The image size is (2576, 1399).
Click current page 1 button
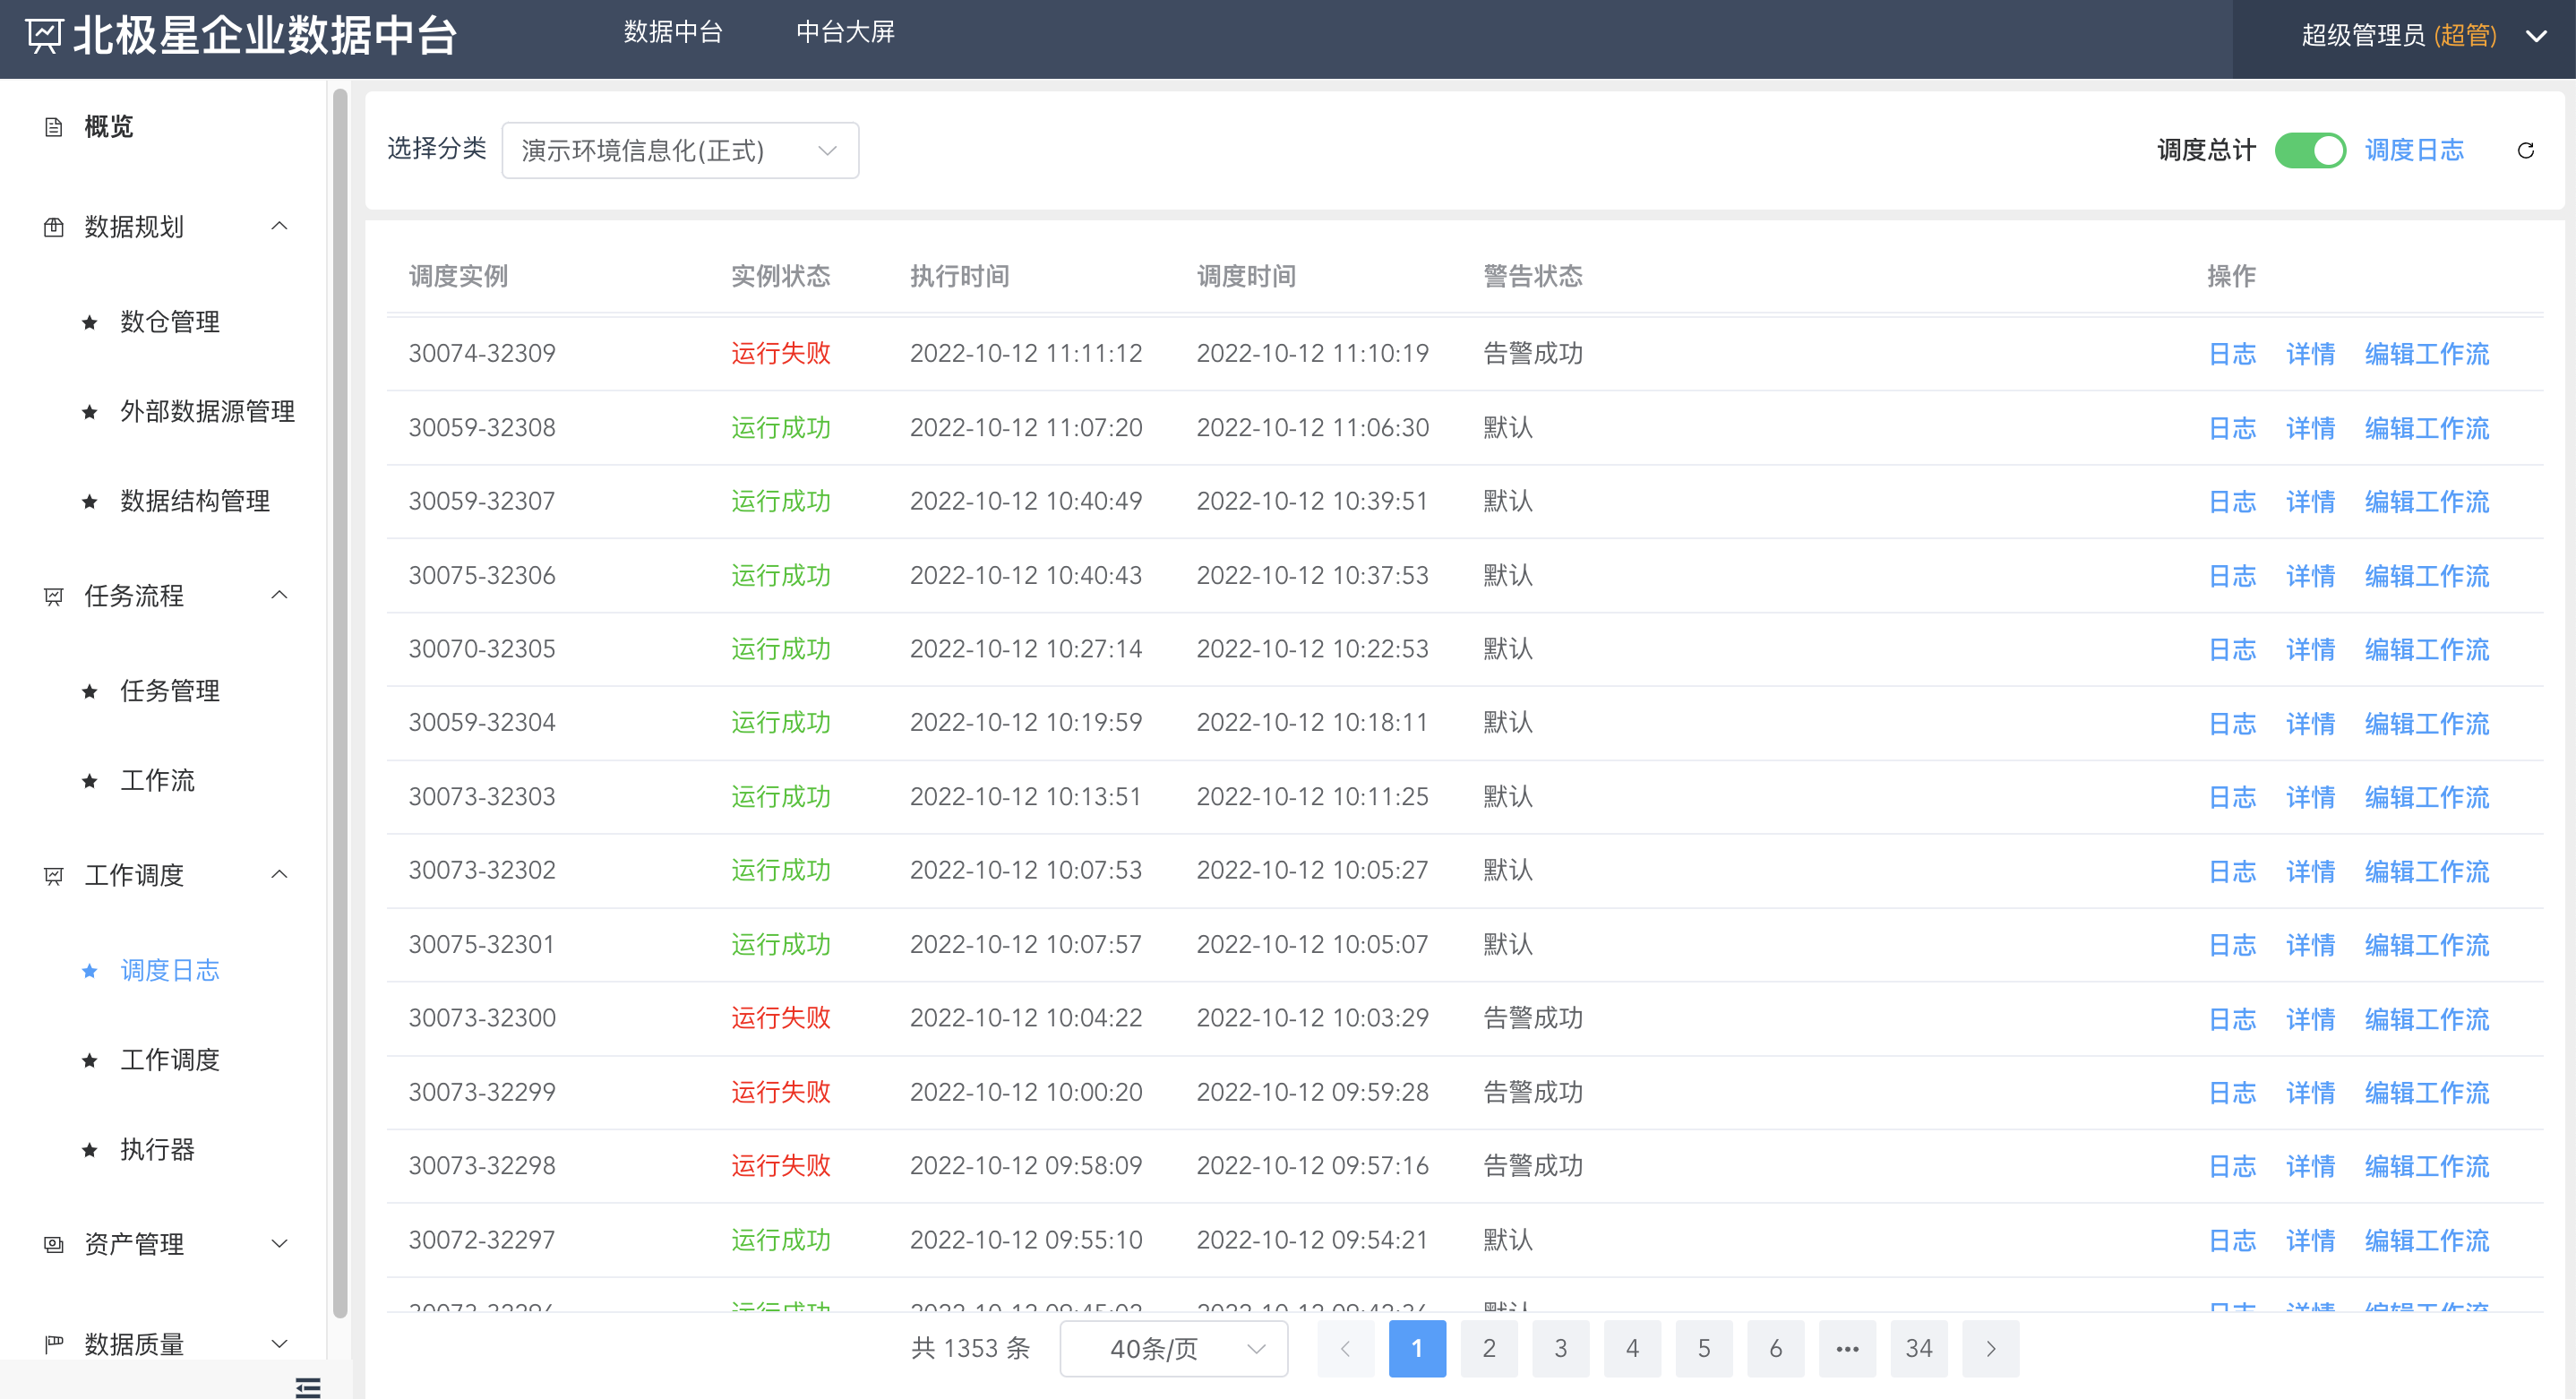tap(1417, 1348)
